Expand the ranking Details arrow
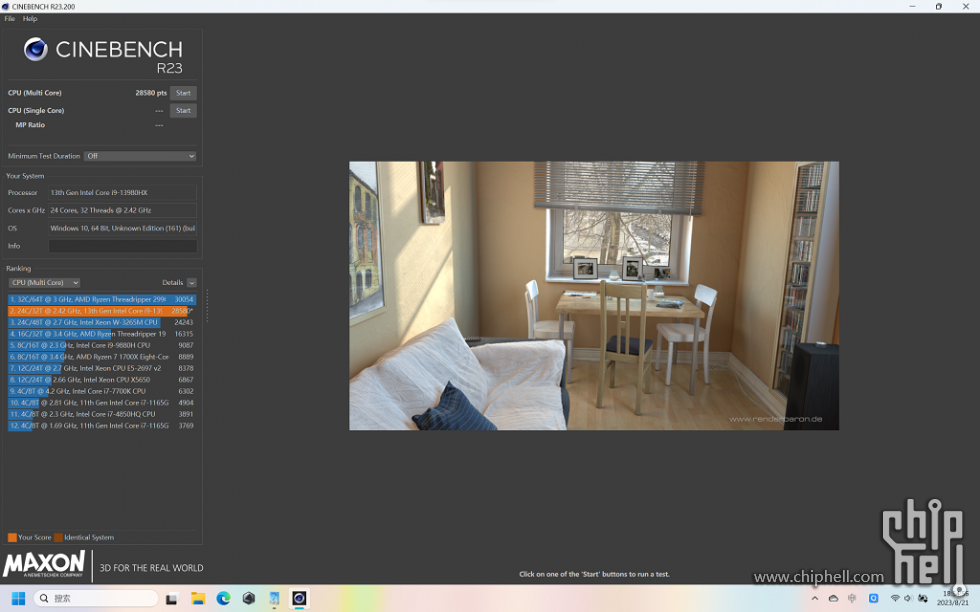Viewport: 980px width, 612px height. 191,283
